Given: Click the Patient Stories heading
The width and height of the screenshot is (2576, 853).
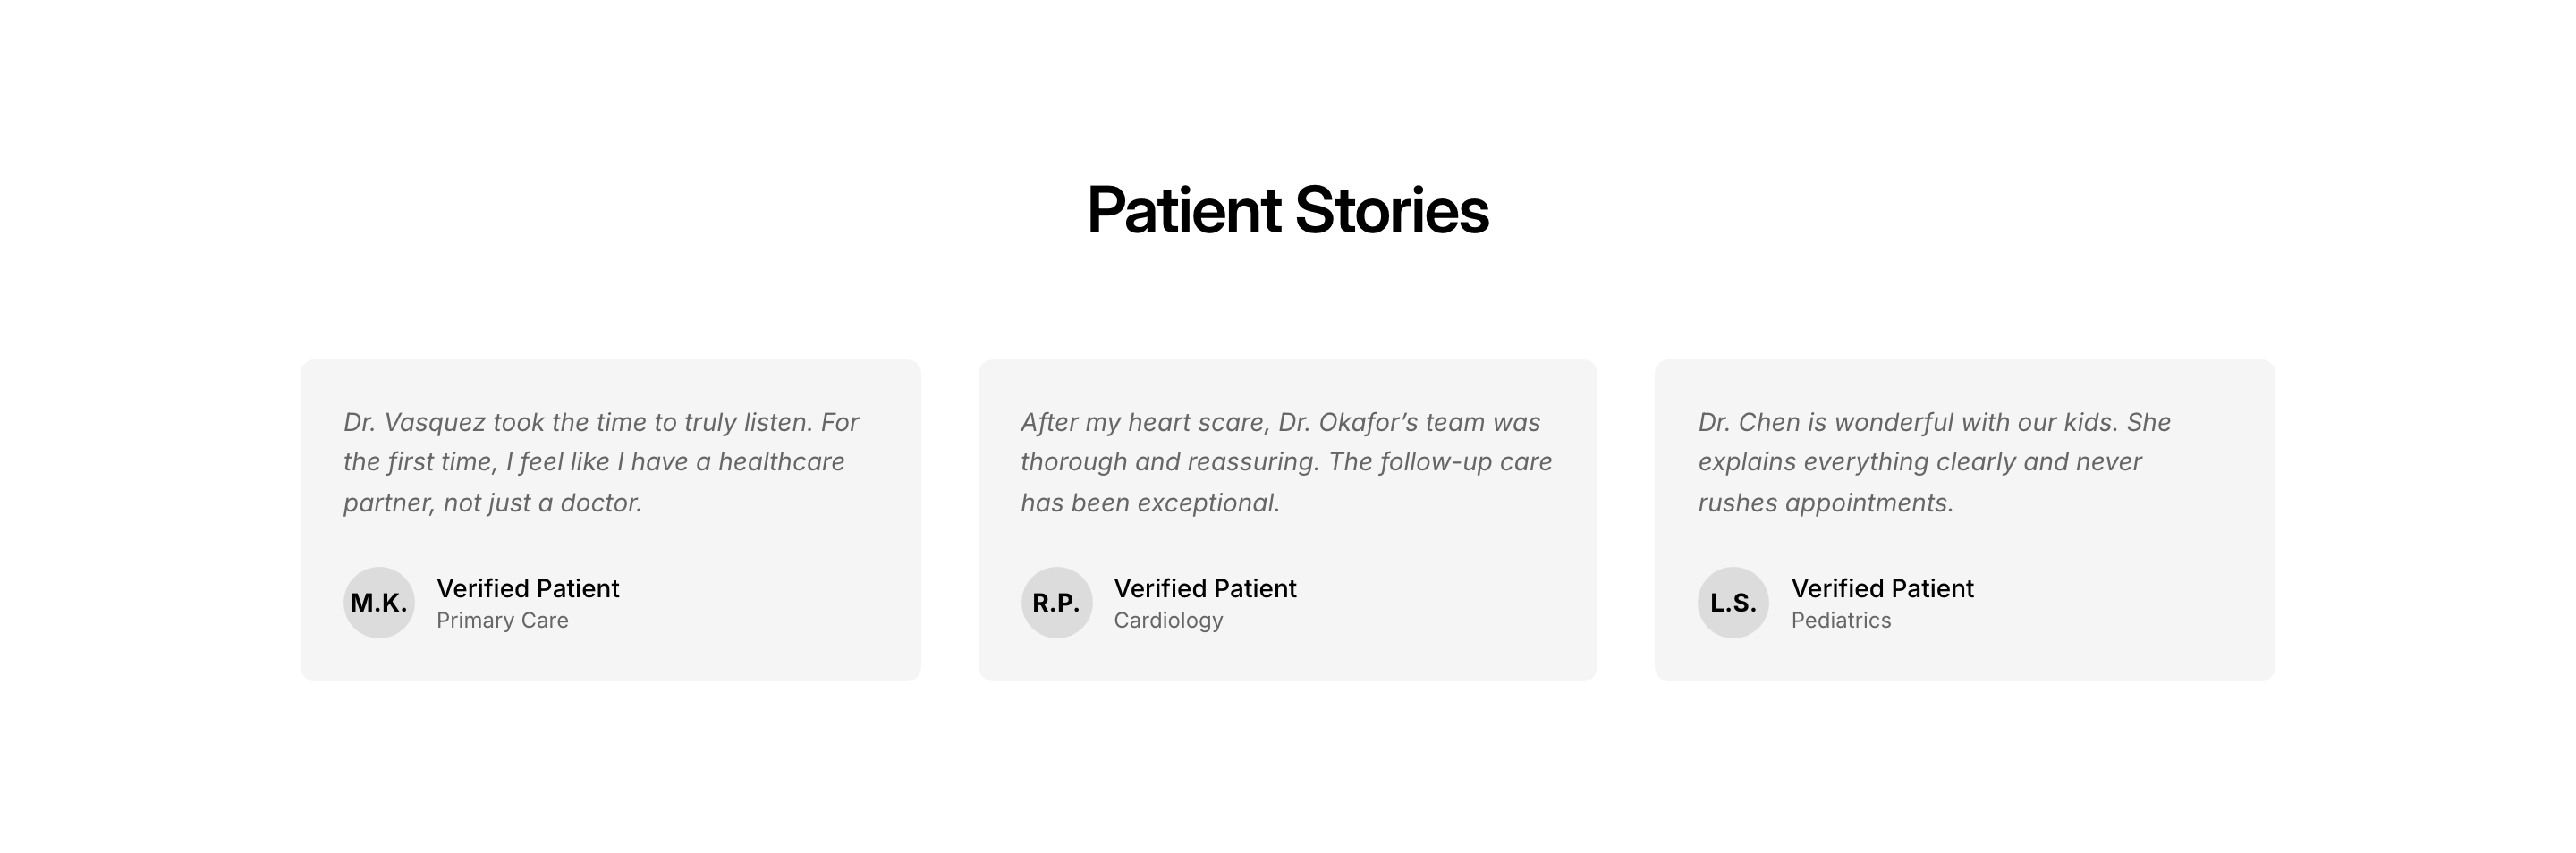Looking at the screenshot, I should (x=1287, y=211).
